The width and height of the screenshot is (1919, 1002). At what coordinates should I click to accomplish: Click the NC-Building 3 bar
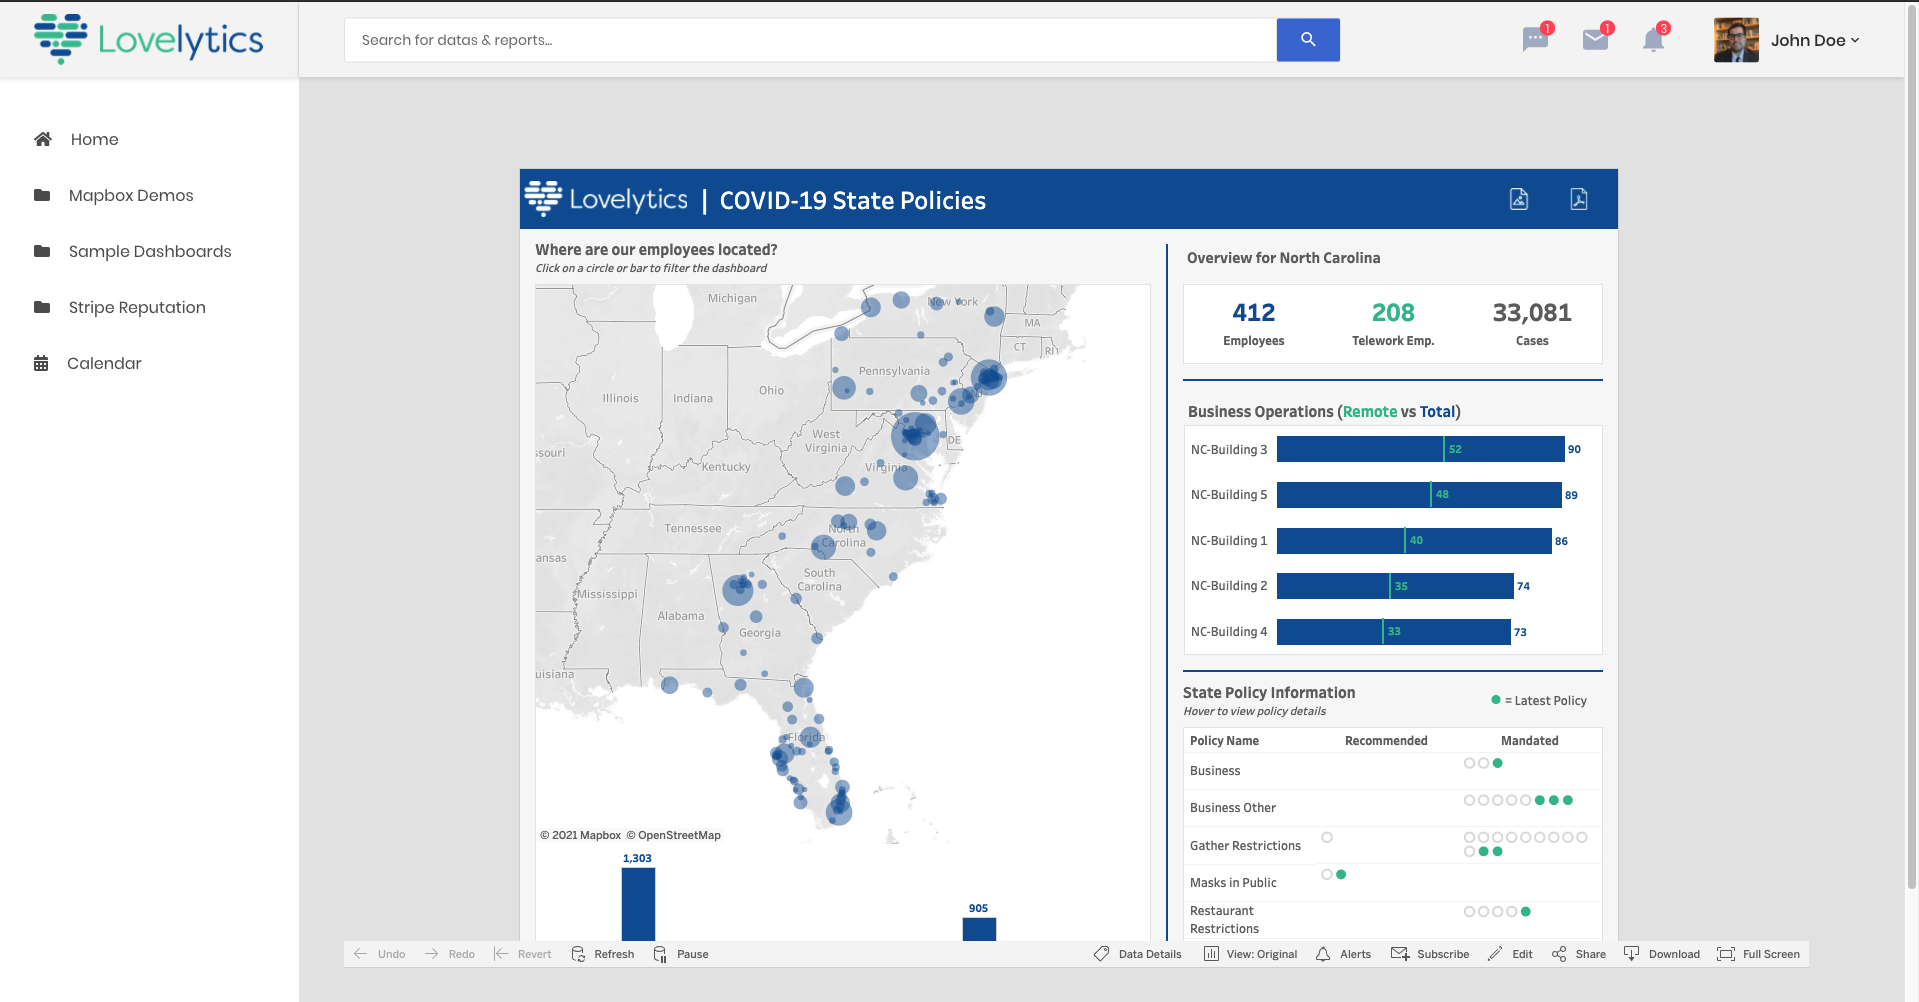(1420, 449)
